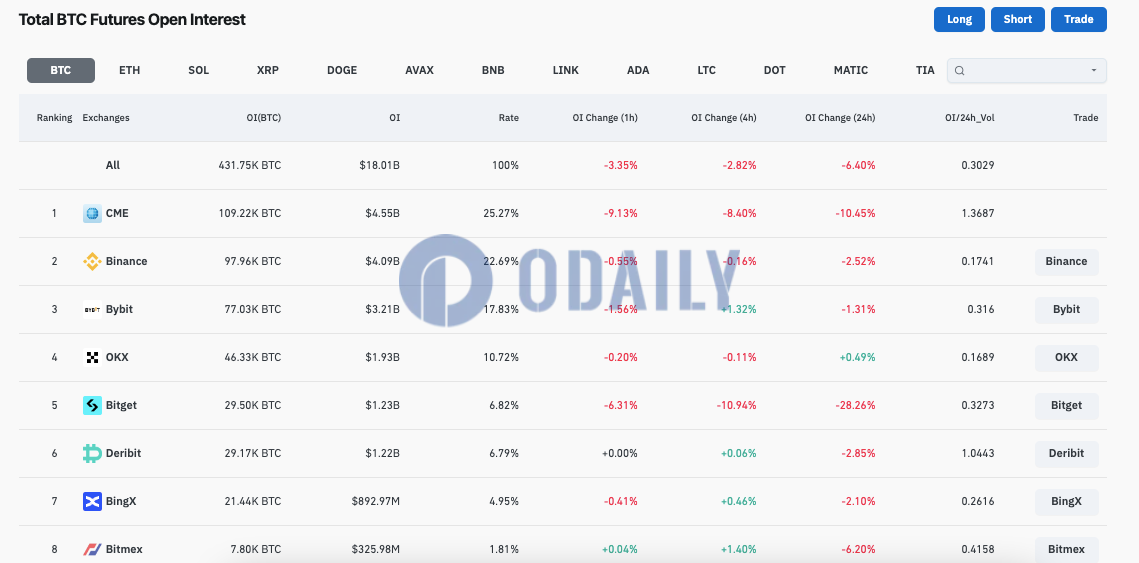Click the Deribit logo icon
This screenshot has height=563, width=1139.
pyautogui.click(x=92, y=453)
